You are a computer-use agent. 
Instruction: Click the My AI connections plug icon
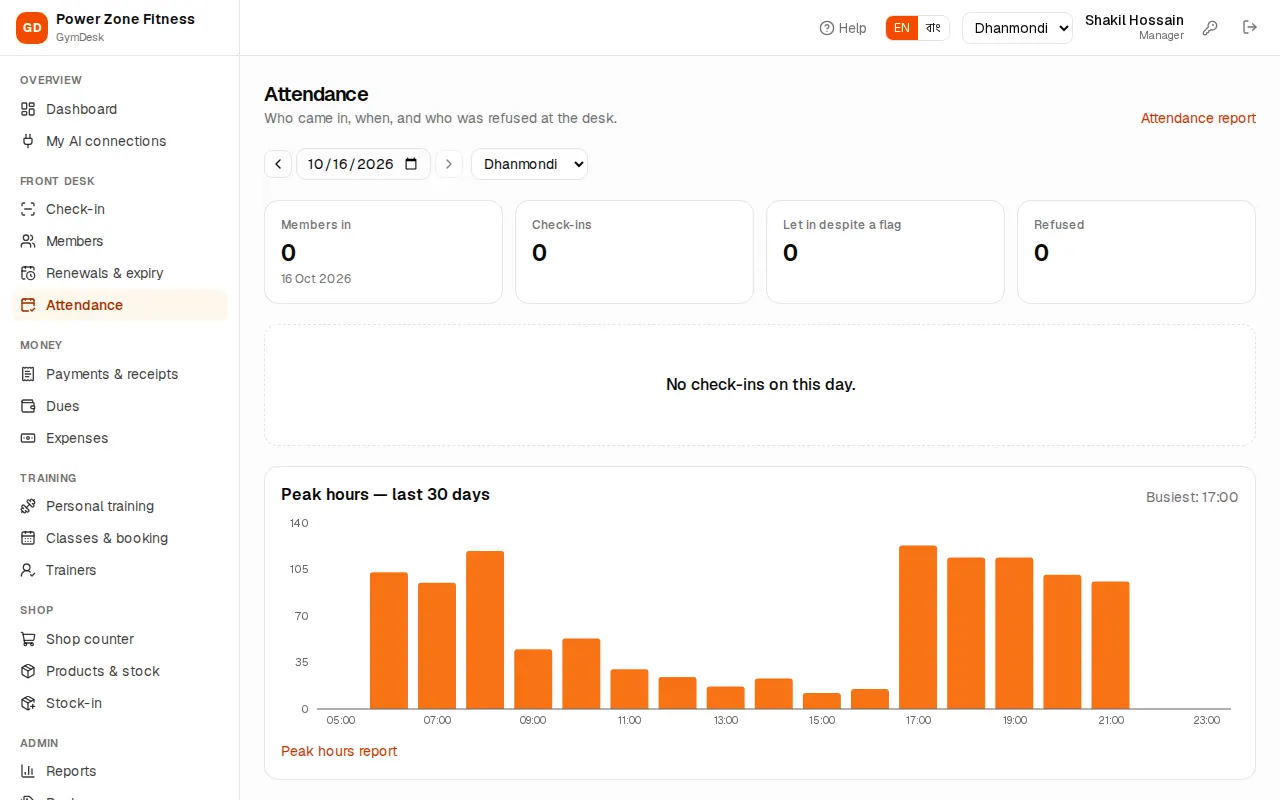[x=28, y=141]
